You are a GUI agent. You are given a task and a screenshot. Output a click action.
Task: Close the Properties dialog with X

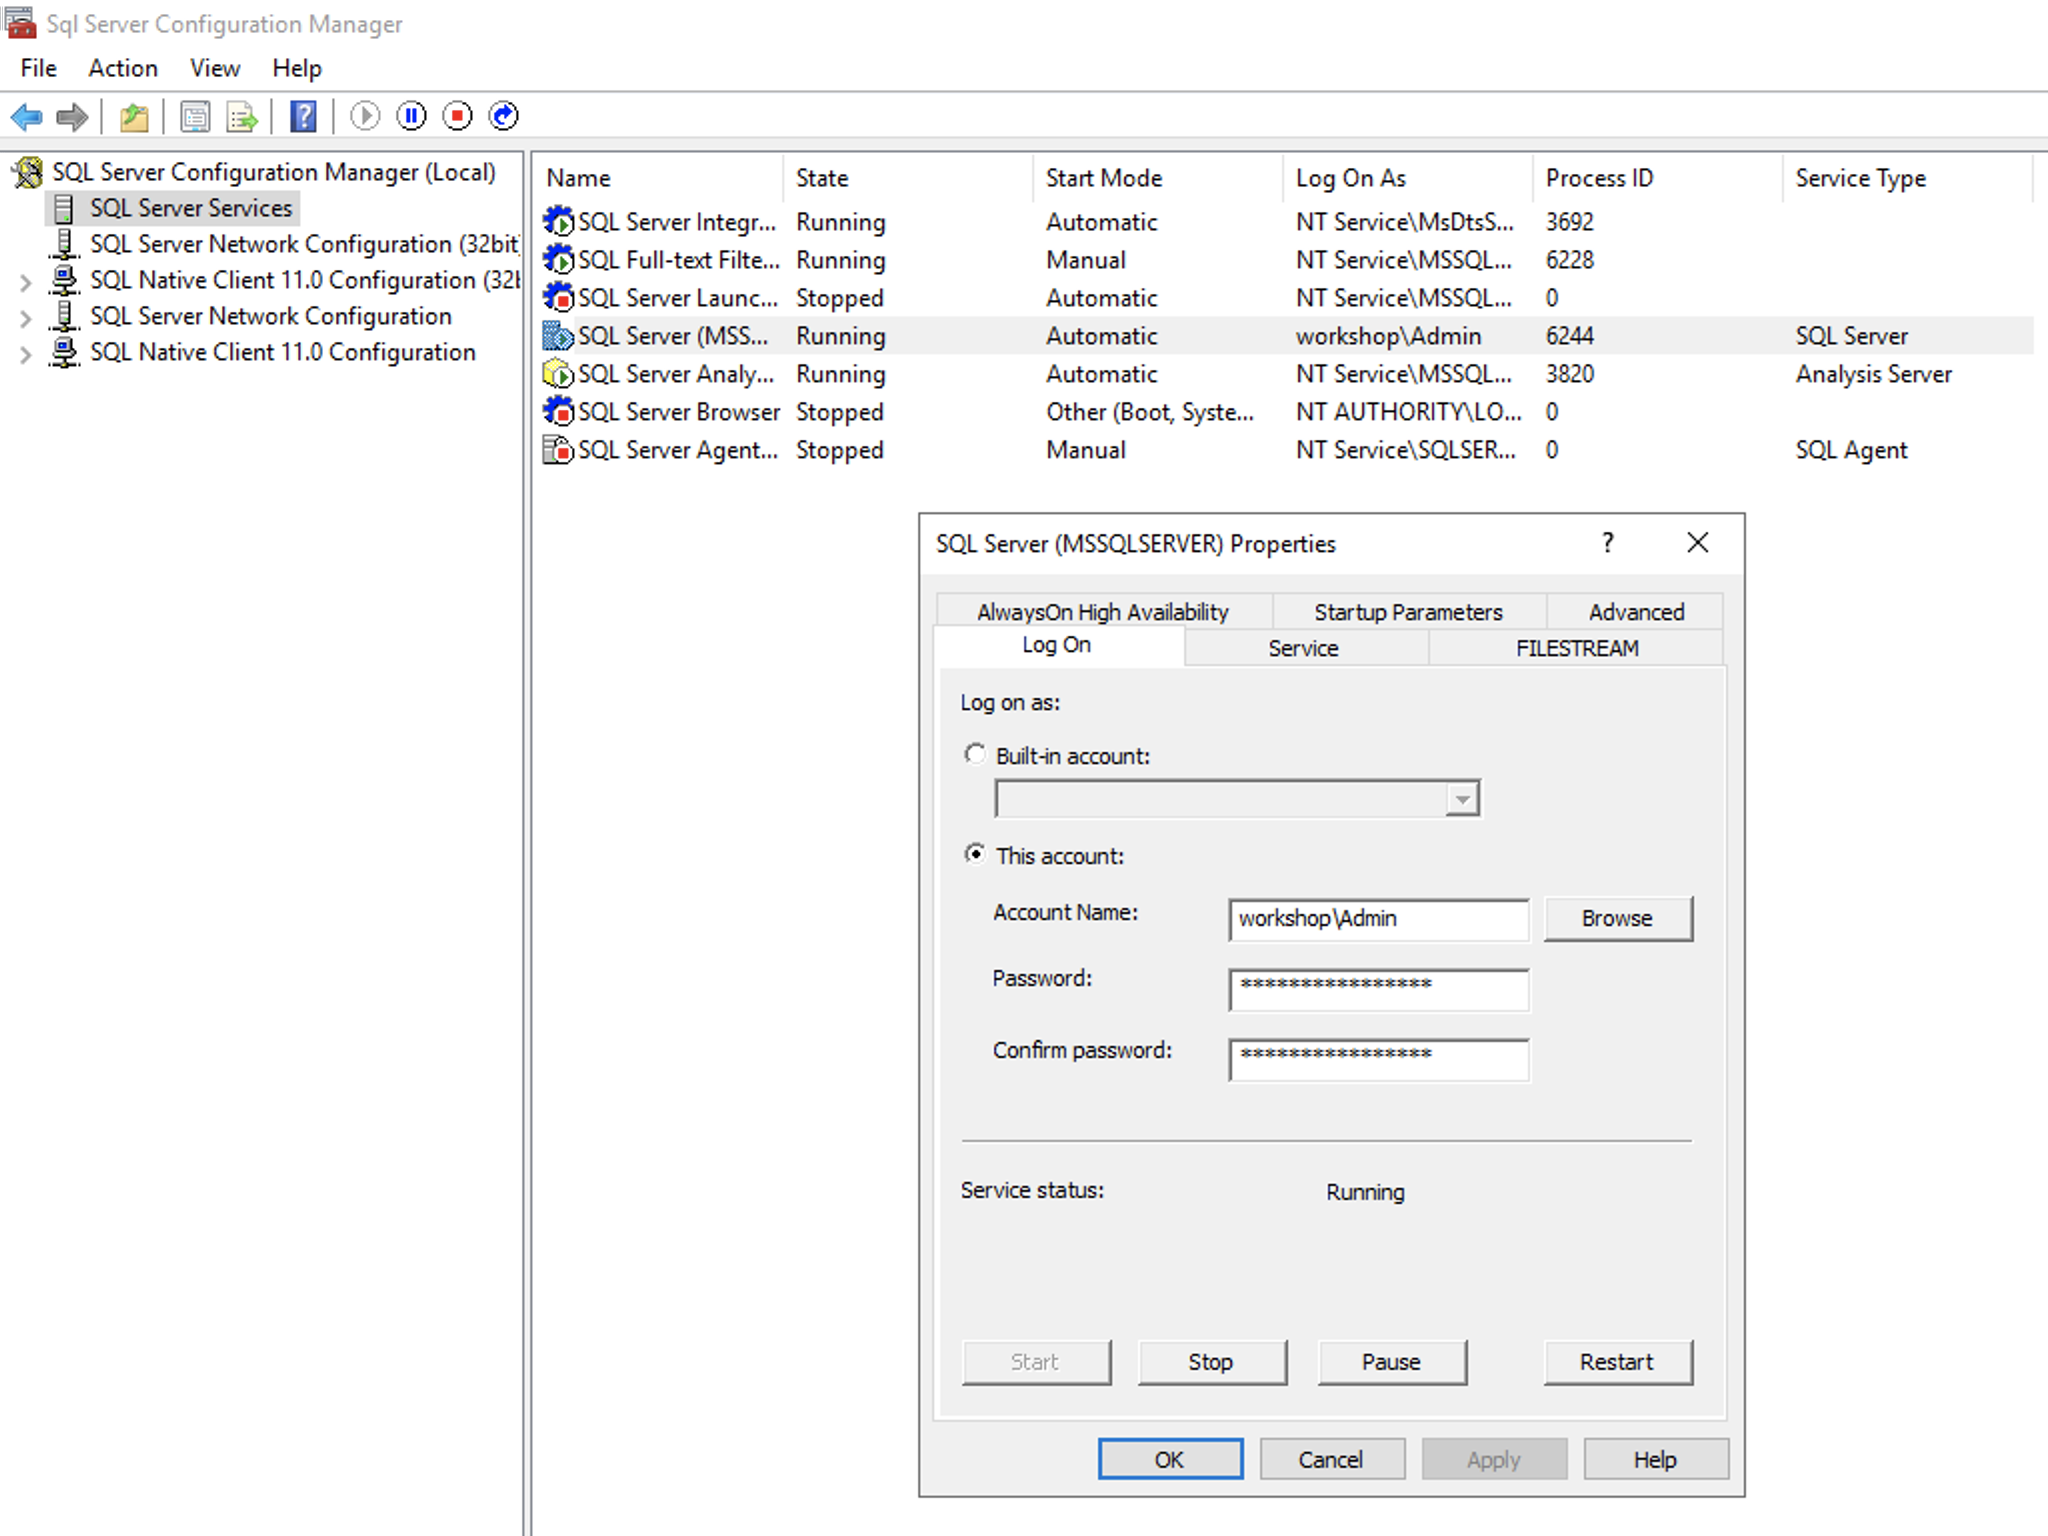[1697, 542]
